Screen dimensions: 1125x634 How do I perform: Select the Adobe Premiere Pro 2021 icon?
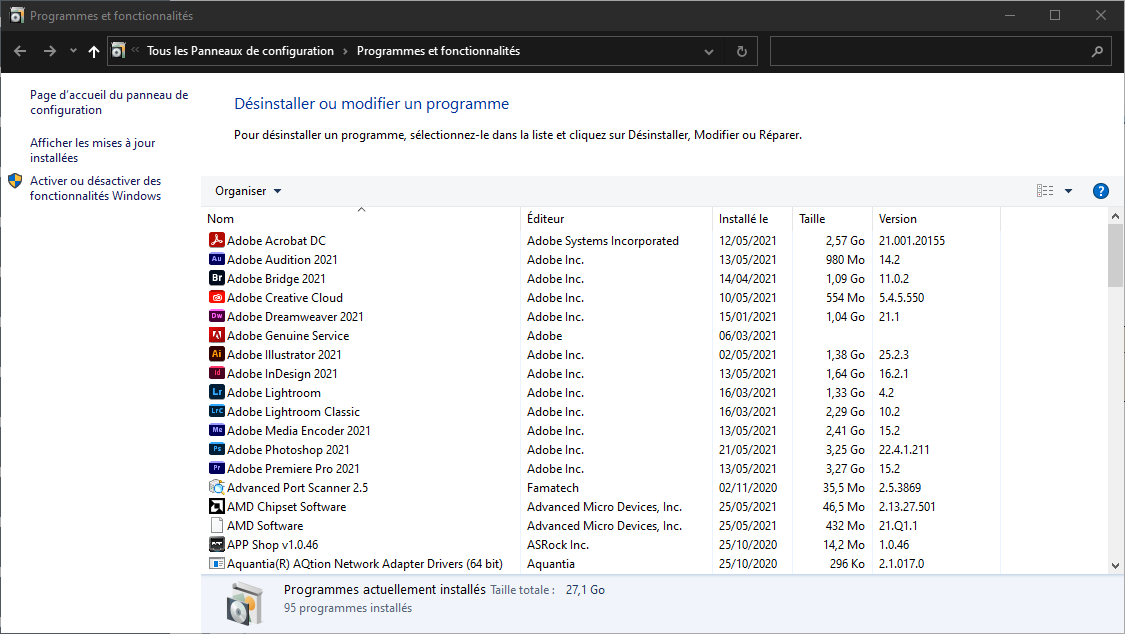click(217, 469)
